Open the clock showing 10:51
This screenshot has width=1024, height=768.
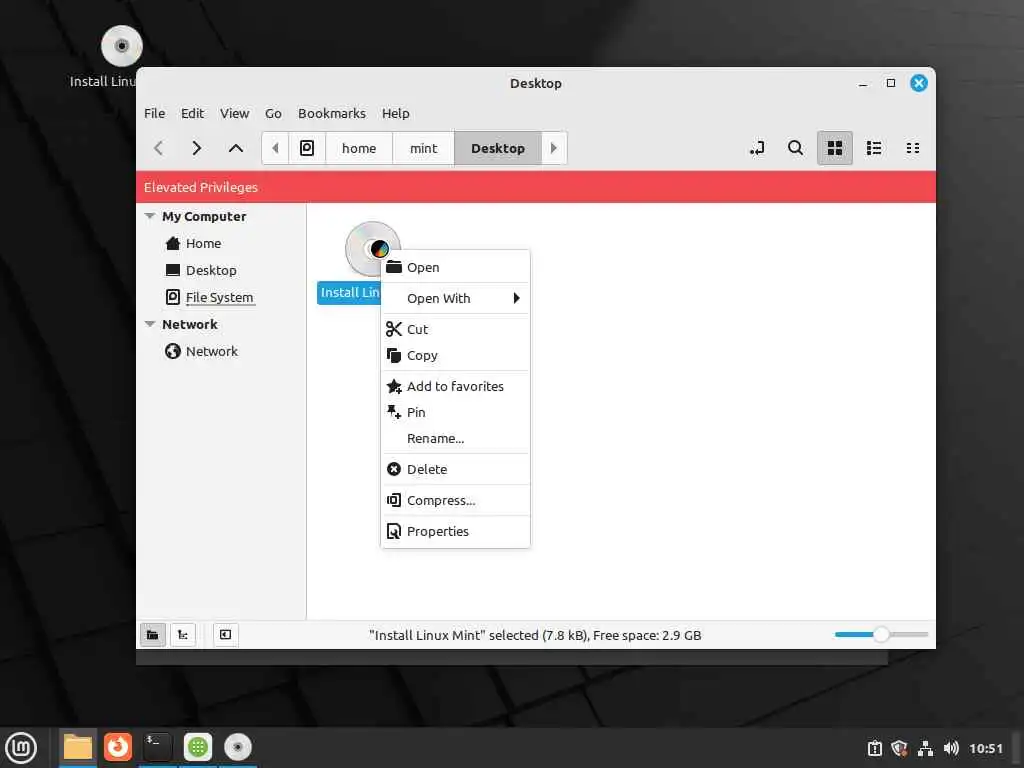985,748
